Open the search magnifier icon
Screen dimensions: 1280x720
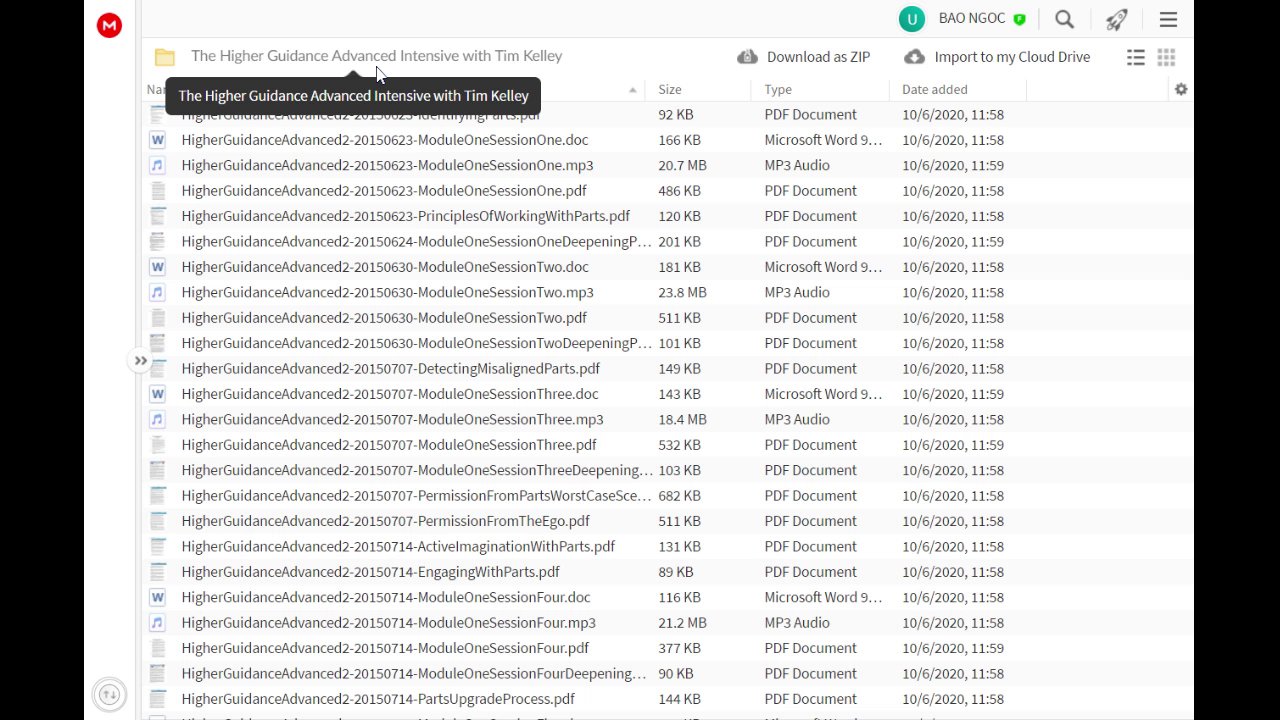1065,19
